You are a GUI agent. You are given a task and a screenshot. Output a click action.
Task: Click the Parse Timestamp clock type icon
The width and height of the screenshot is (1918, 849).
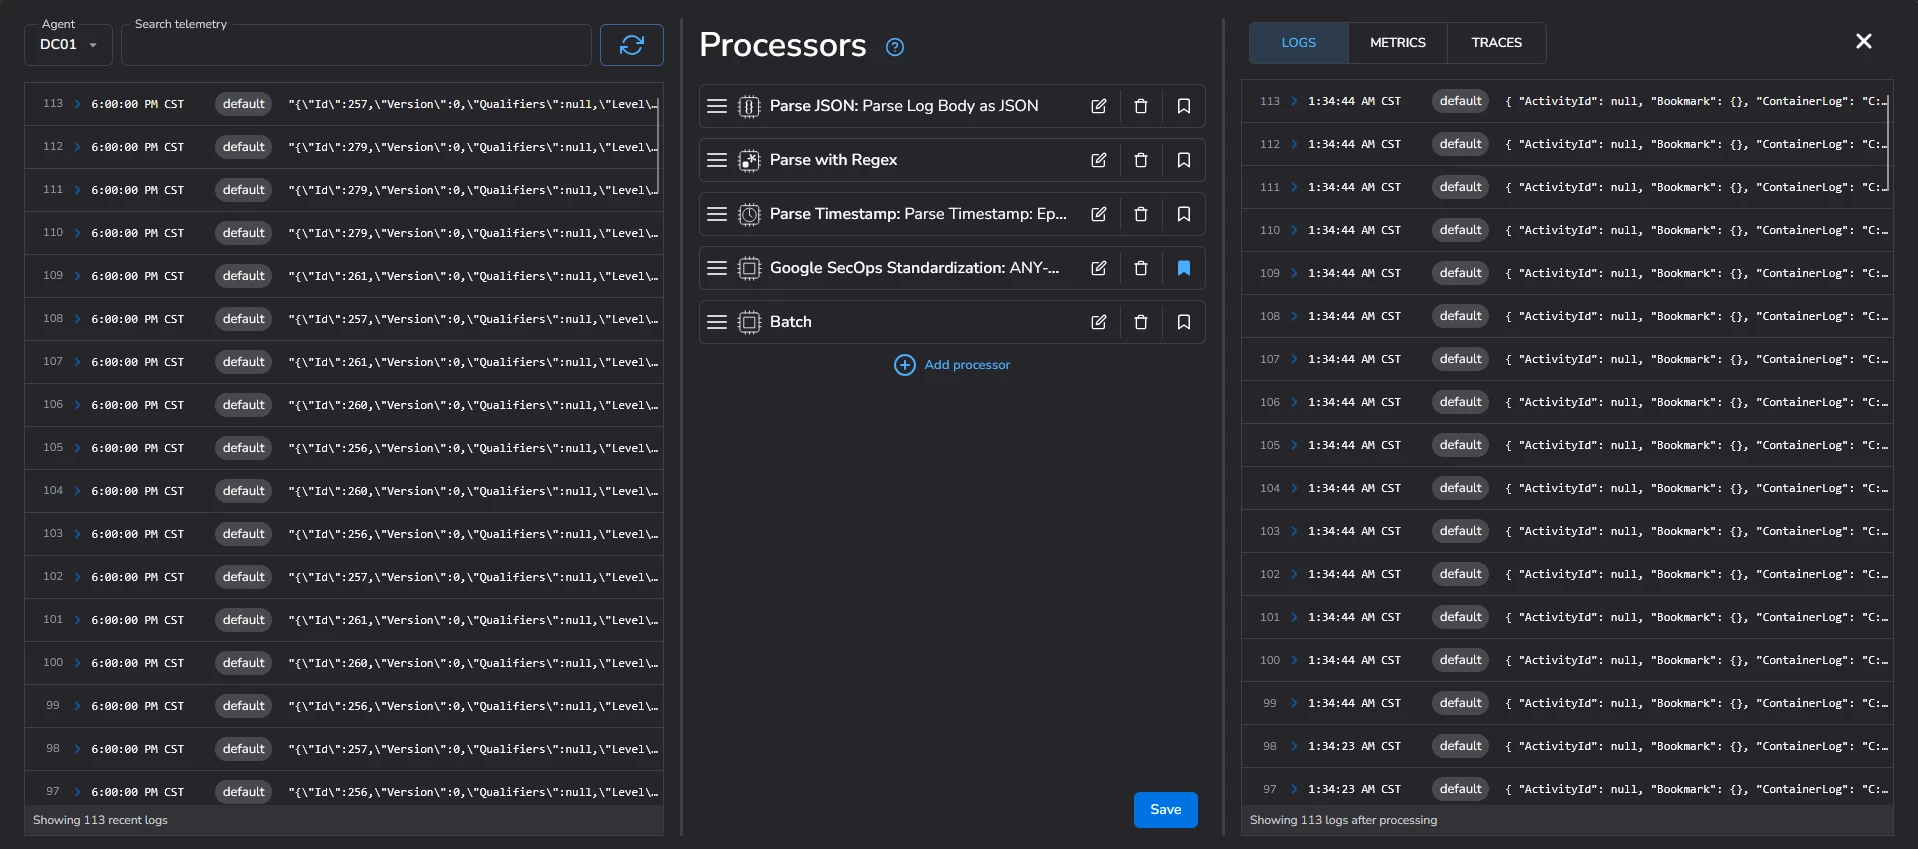[749, 214]
